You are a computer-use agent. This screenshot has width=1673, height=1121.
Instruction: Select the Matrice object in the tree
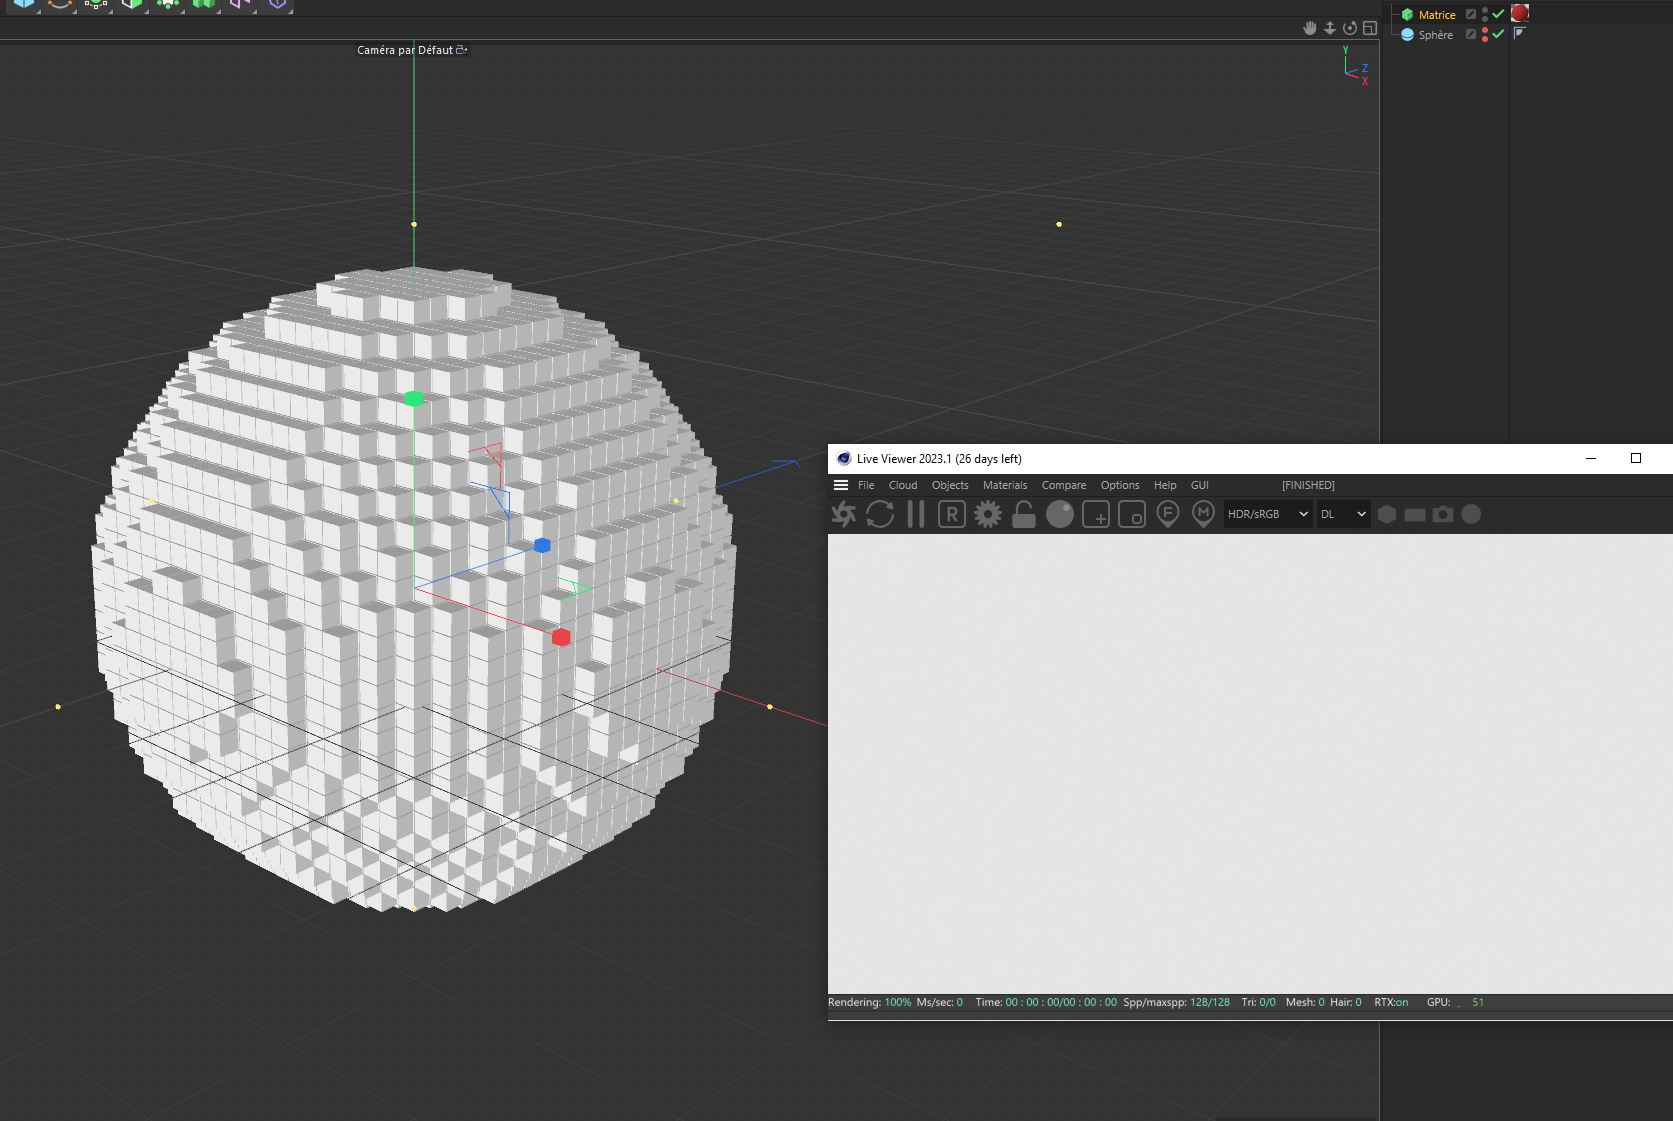tap(1437, 15)
